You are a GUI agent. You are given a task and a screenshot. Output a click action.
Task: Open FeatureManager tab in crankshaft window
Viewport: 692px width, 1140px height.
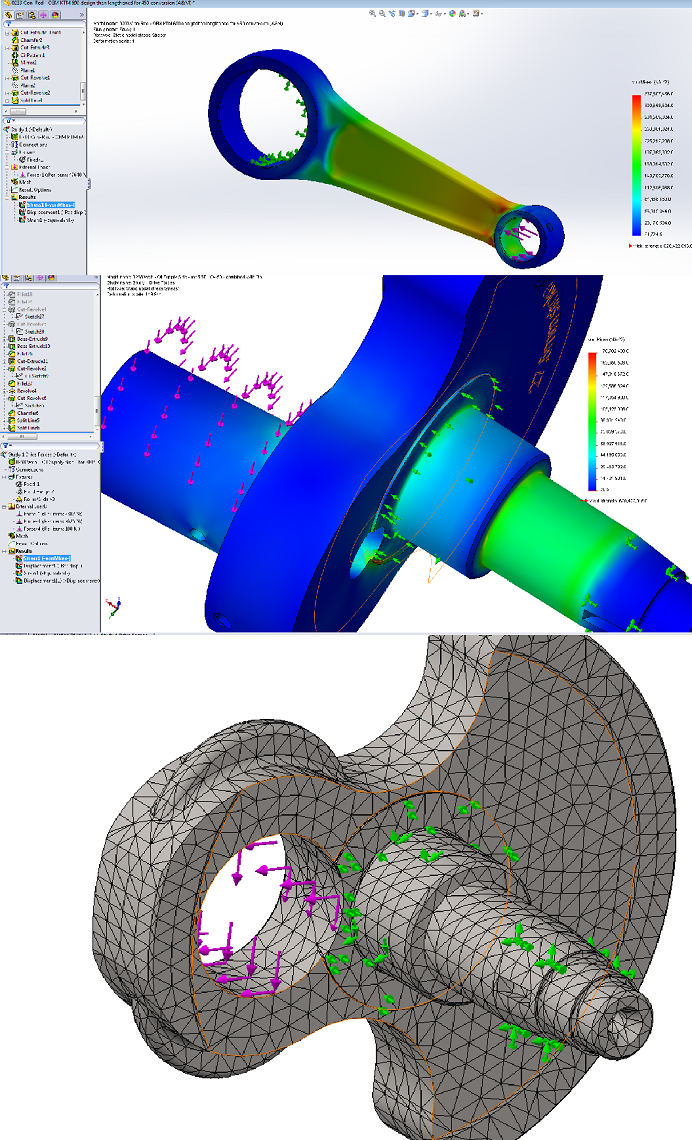6,278
